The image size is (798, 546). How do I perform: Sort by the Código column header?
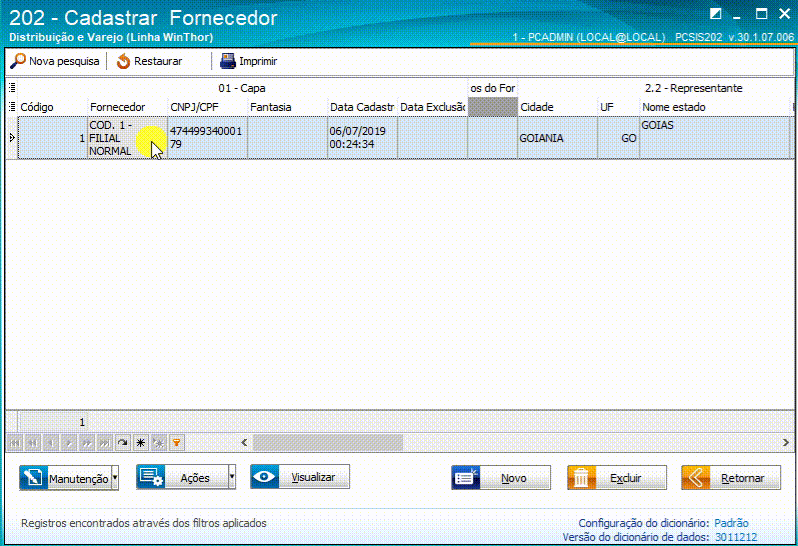click(x=52, y=107)
